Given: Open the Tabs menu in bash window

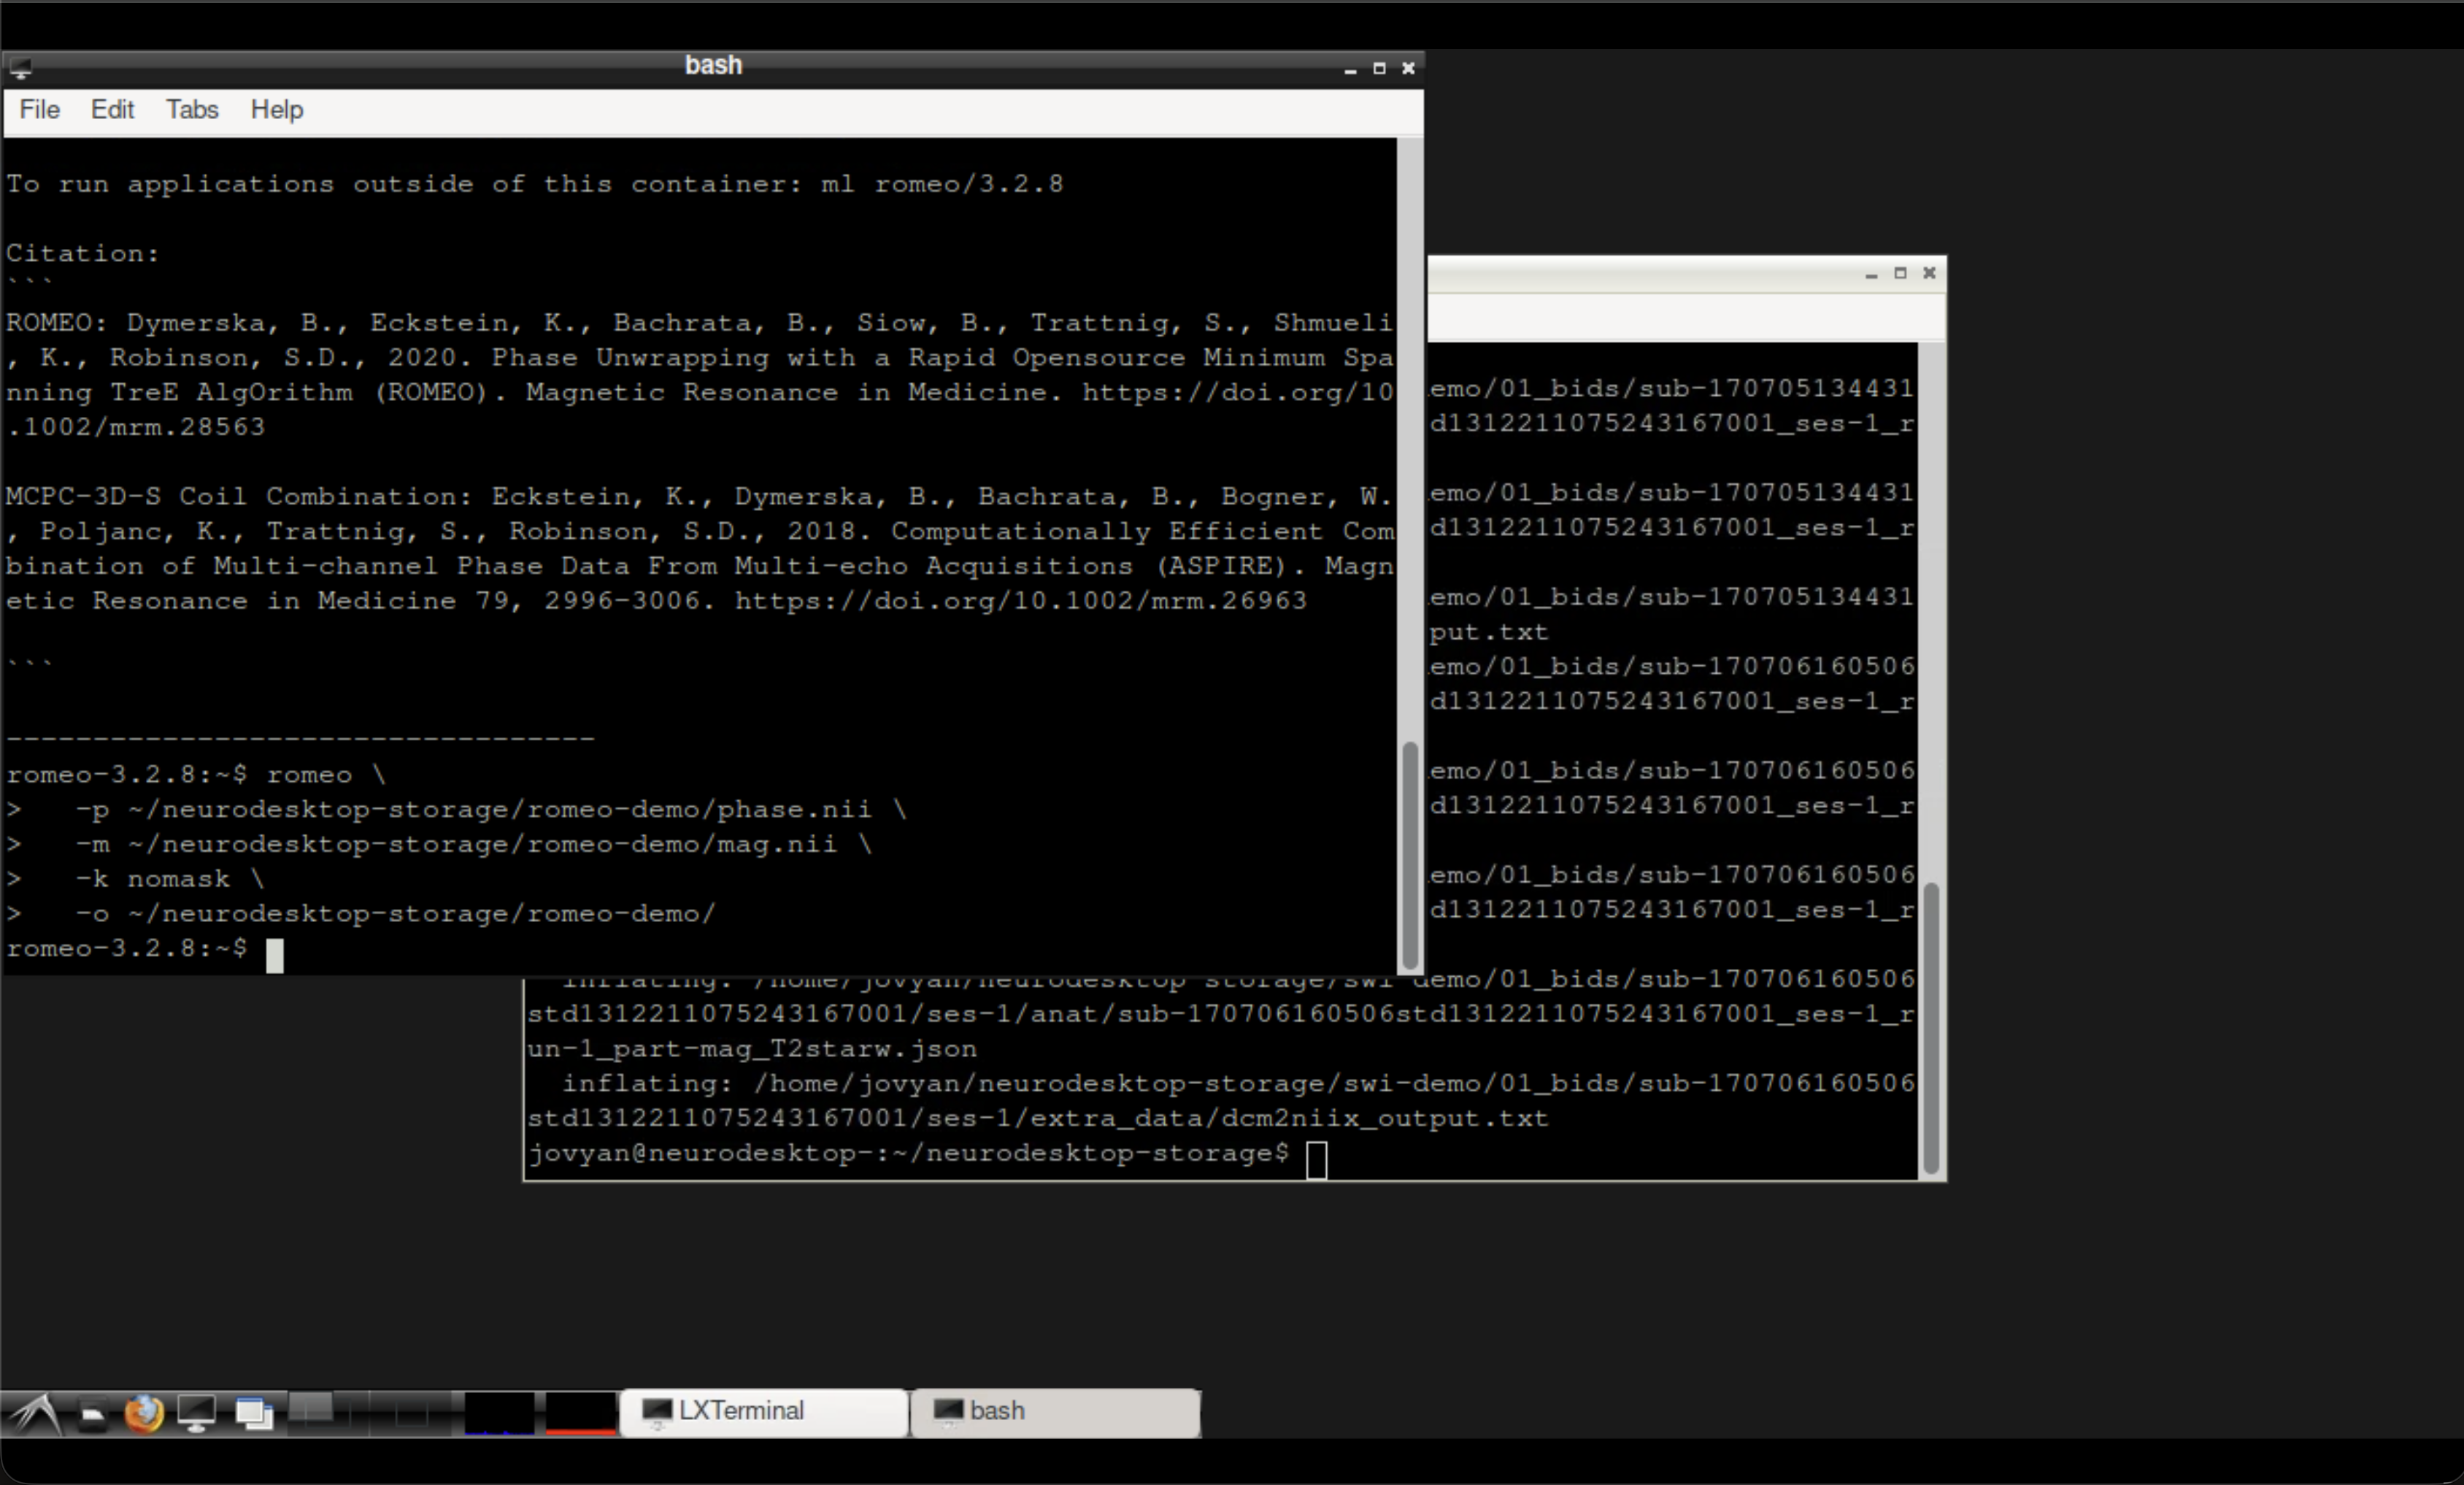Looking at the screenshot, I should (192, 110).
